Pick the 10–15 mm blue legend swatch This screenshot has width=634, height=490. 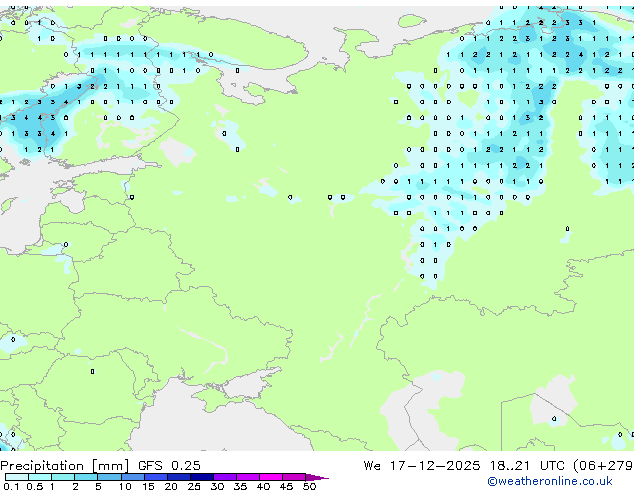coord(132,477)
